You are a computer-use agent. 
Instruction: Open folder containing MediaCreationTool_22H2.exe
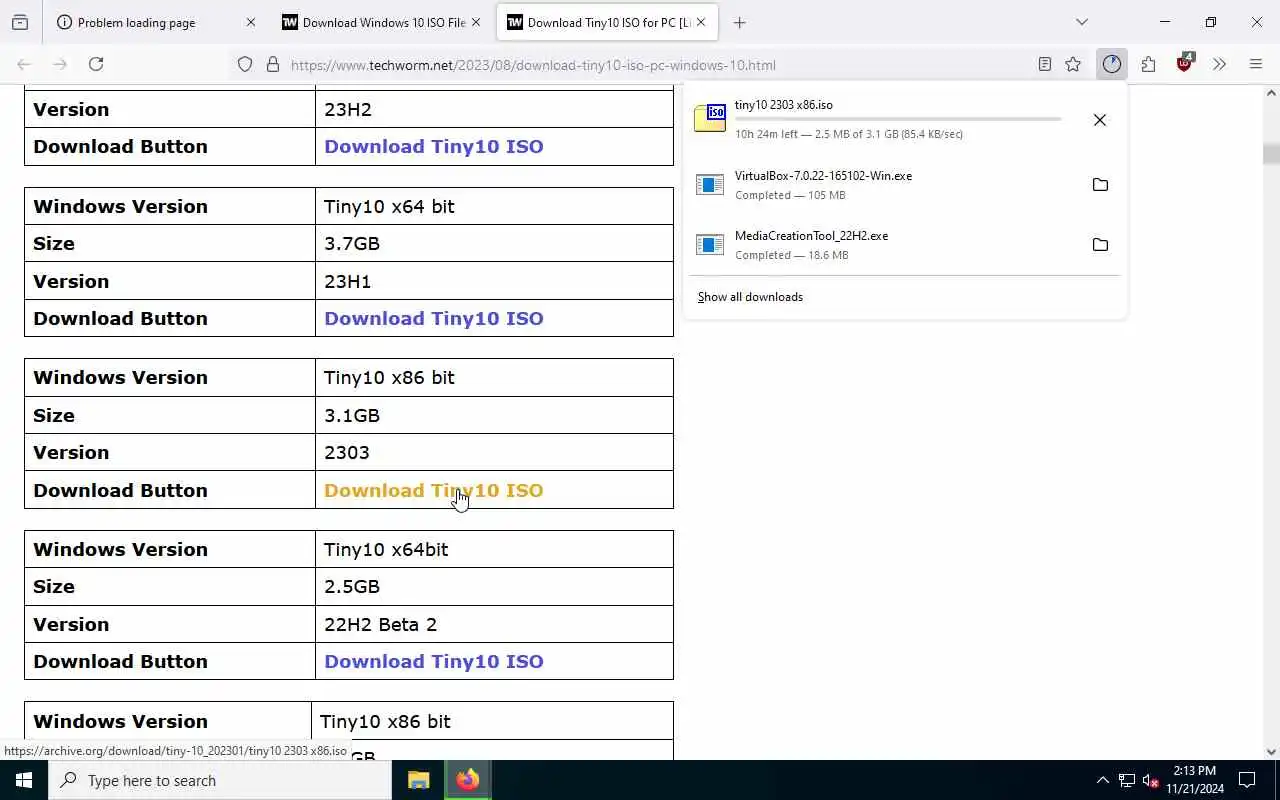point(1100,245)
